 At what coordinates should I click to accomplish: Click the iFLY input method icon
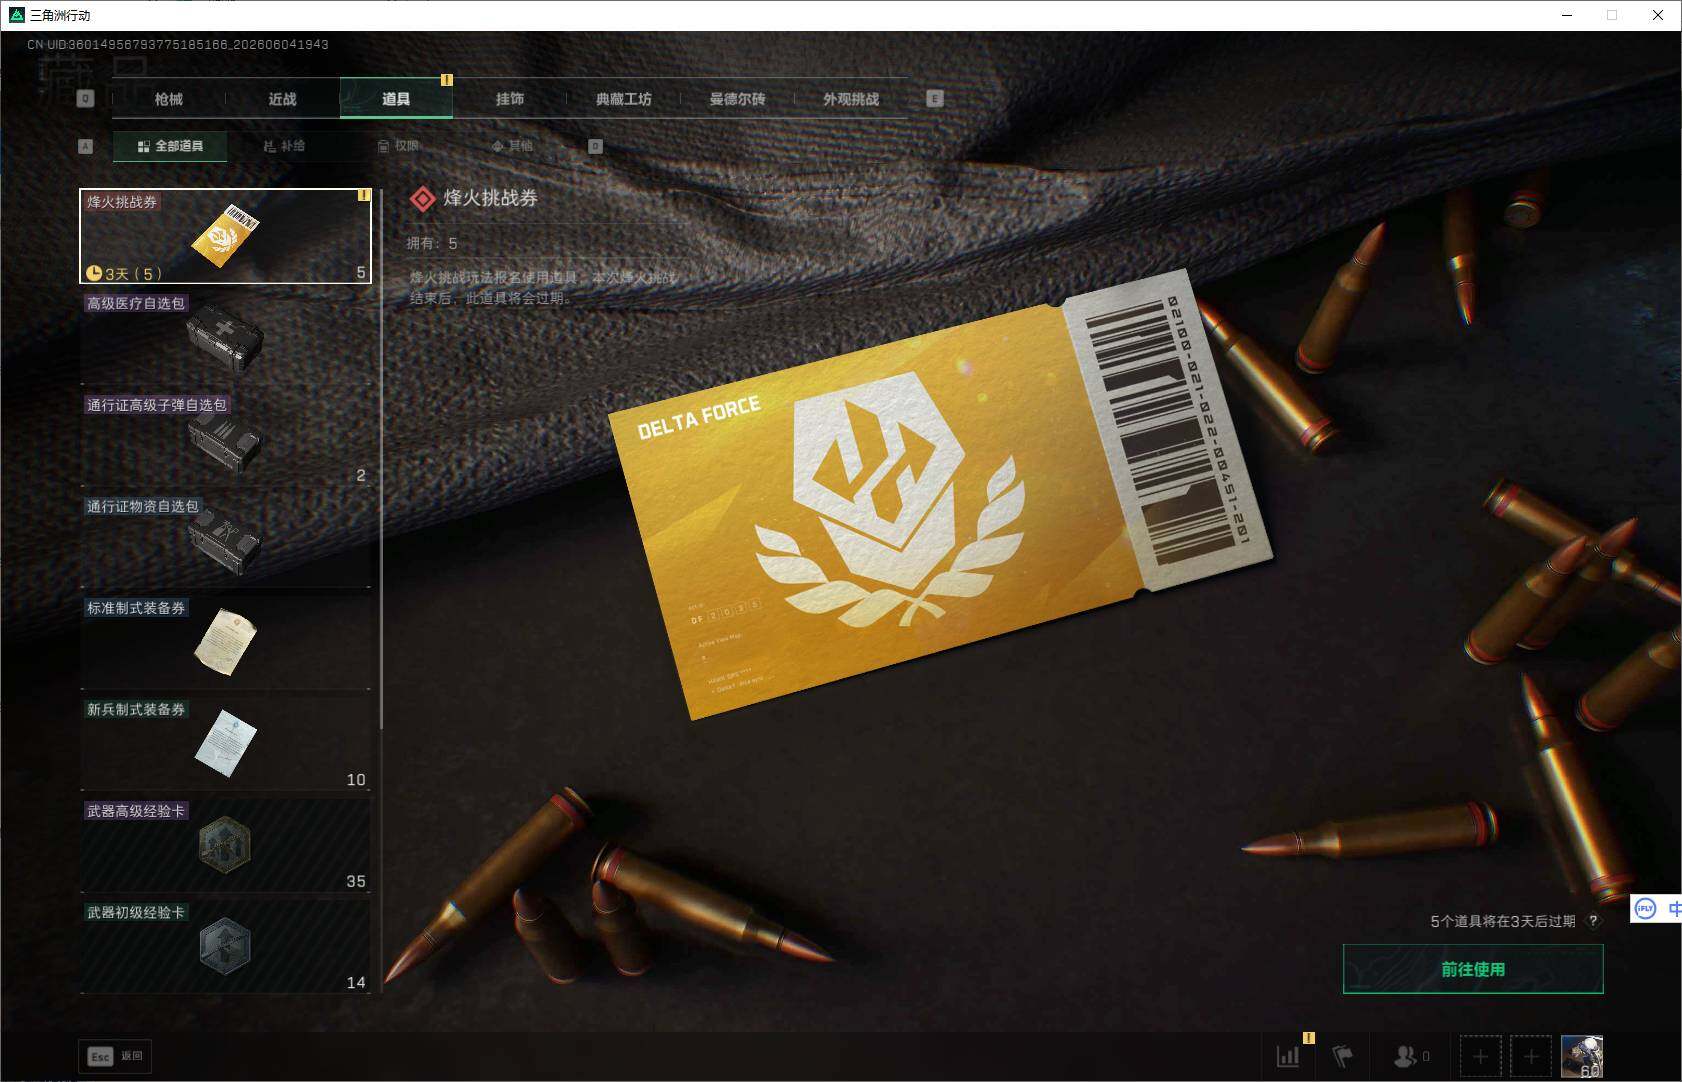[1645, 909]
